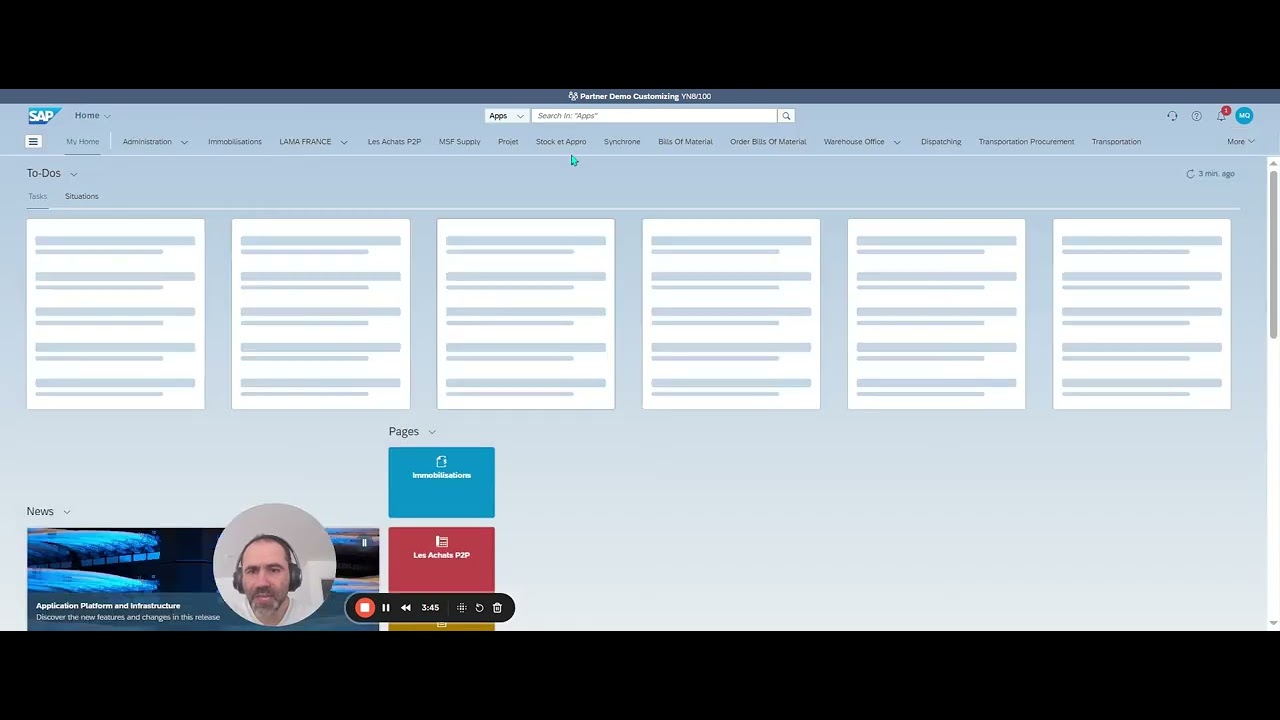
Task: Restart the recording
Action: click(x=479, y=608)
